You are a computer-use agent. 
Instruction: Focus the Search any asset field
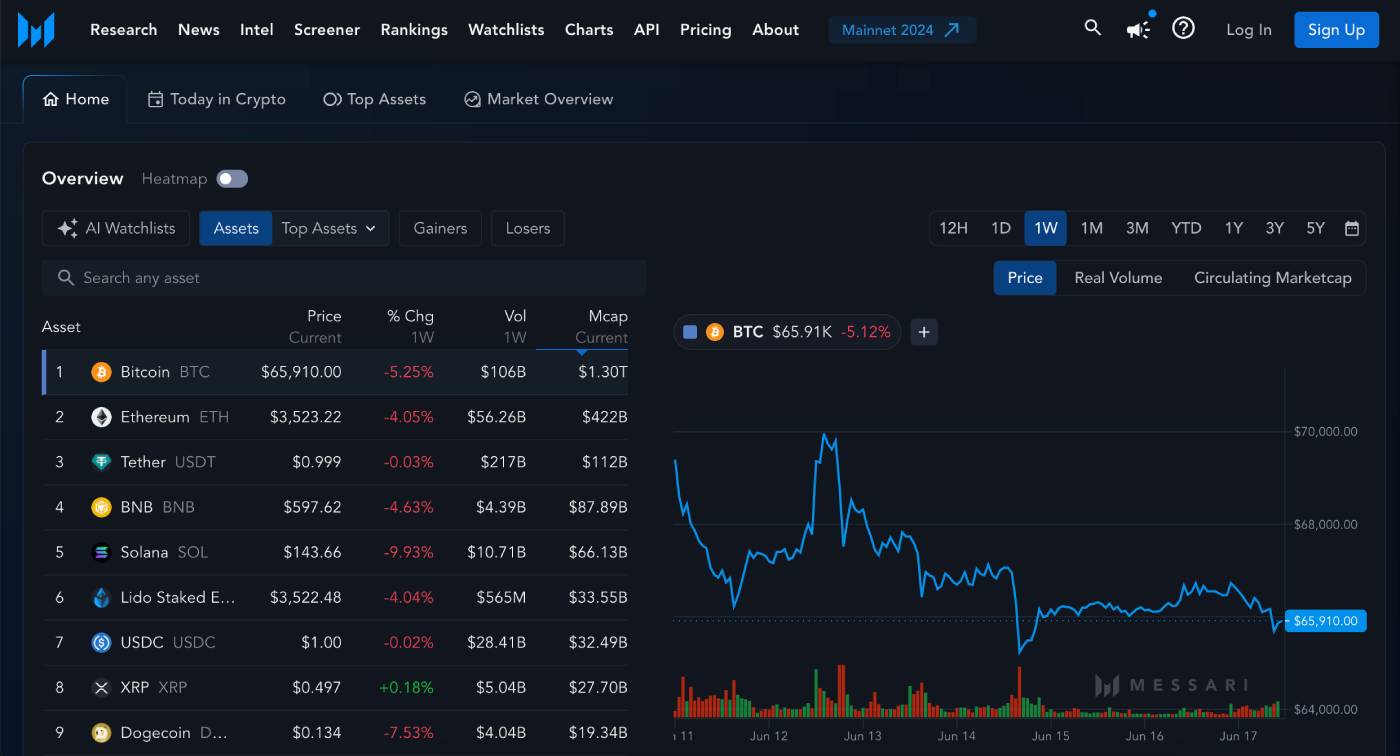[x=344, y=278]
